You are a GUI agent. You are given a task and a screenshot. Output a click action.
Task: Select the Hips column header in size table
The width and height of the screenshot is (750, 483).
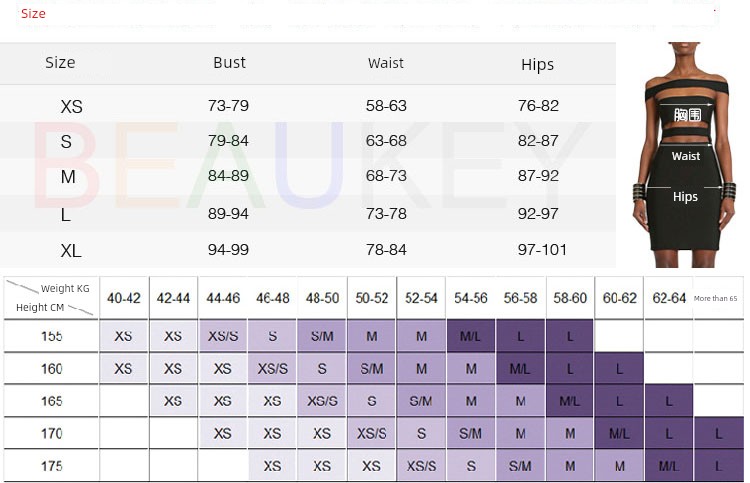537,65
